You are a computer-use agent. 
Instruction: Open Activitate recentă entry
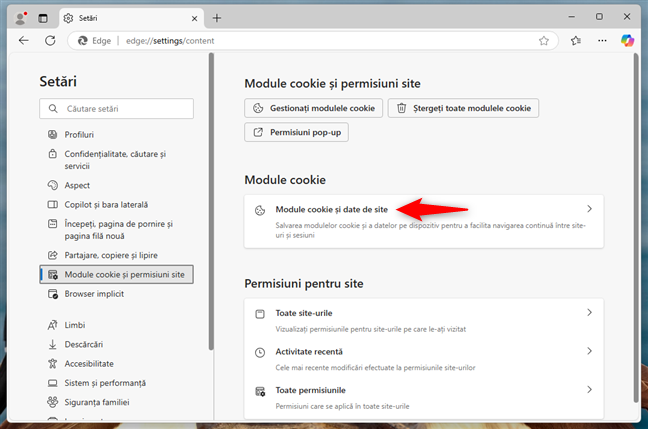(424, 359)
